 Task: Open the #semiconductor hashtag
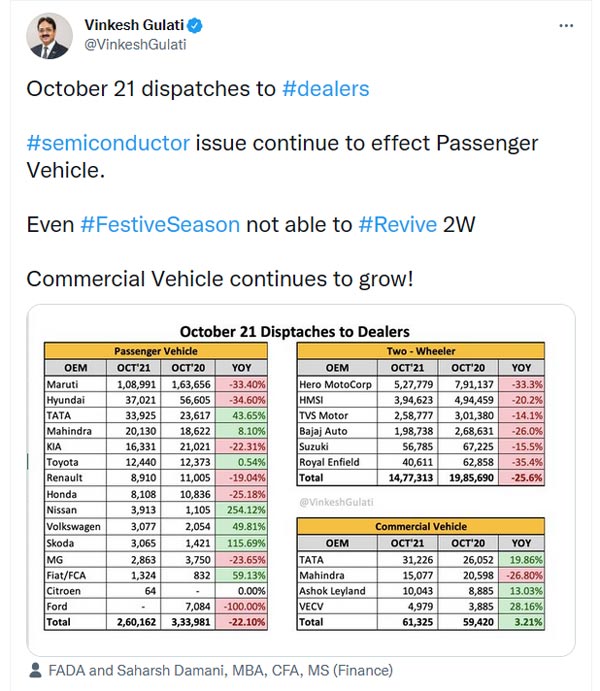[108, 143]
